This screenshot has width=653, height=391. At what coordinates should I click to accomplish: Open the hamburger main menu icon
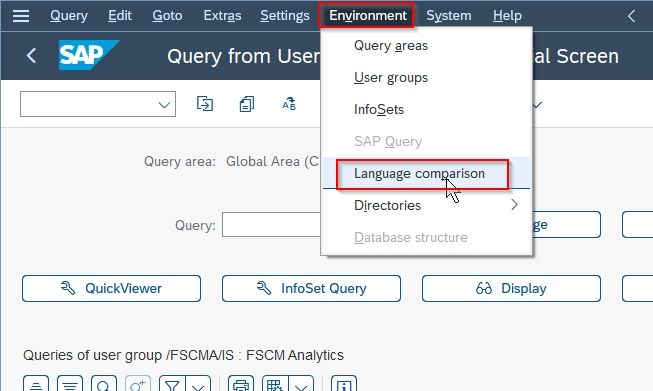(x=21, y=16)
